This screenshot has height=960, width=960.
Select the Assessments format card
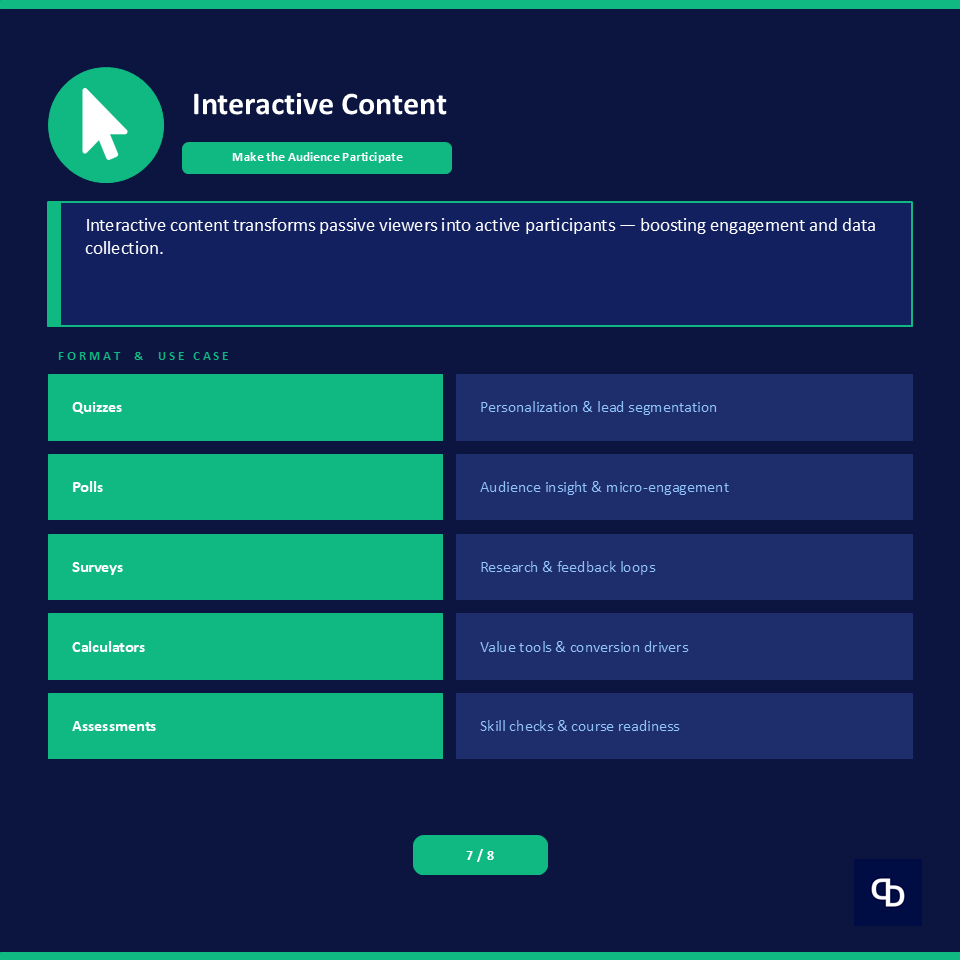click(245, 726)
